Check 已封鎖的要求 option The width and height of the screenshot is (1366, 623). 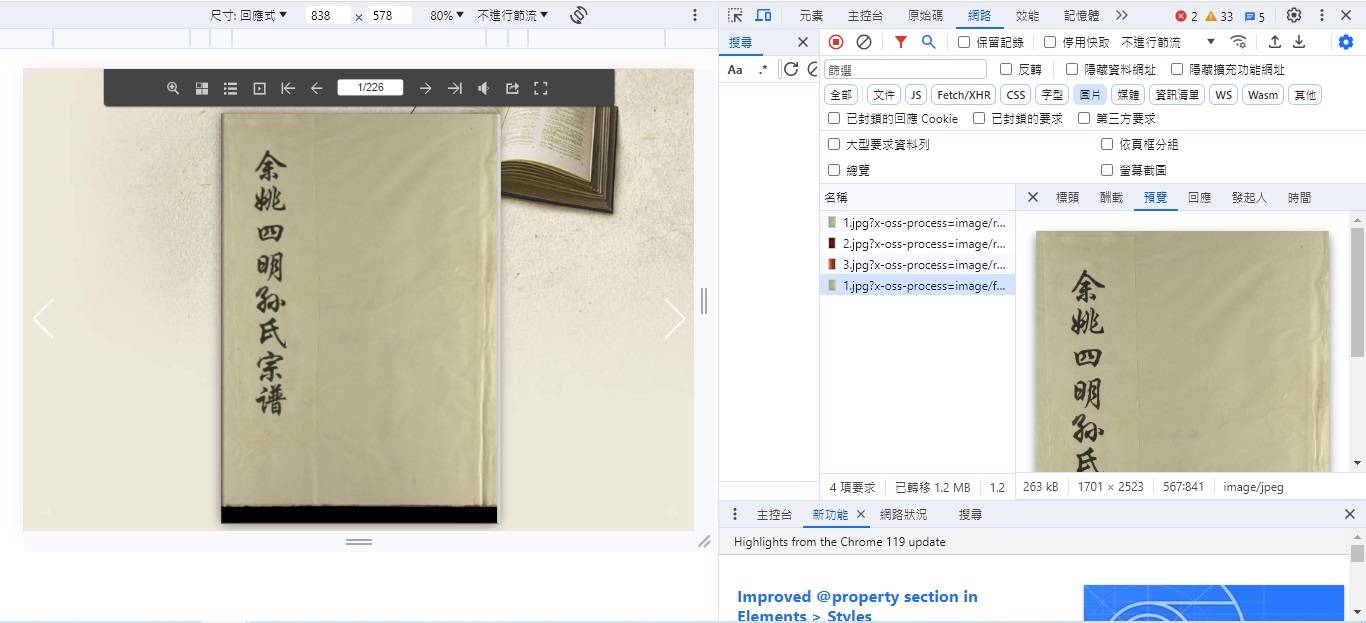[979, 118]
